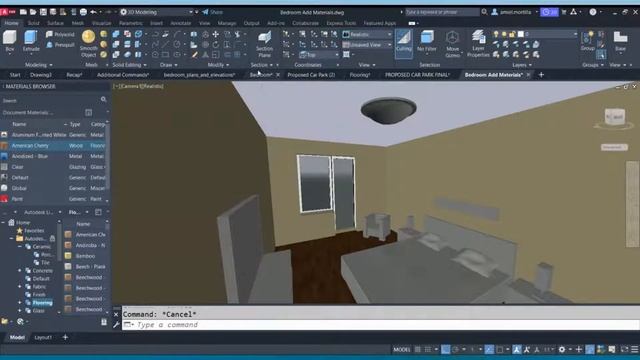Toggle the grid display in status bar
The height and width of the screenshot is (360, 640).
point(418,349)
